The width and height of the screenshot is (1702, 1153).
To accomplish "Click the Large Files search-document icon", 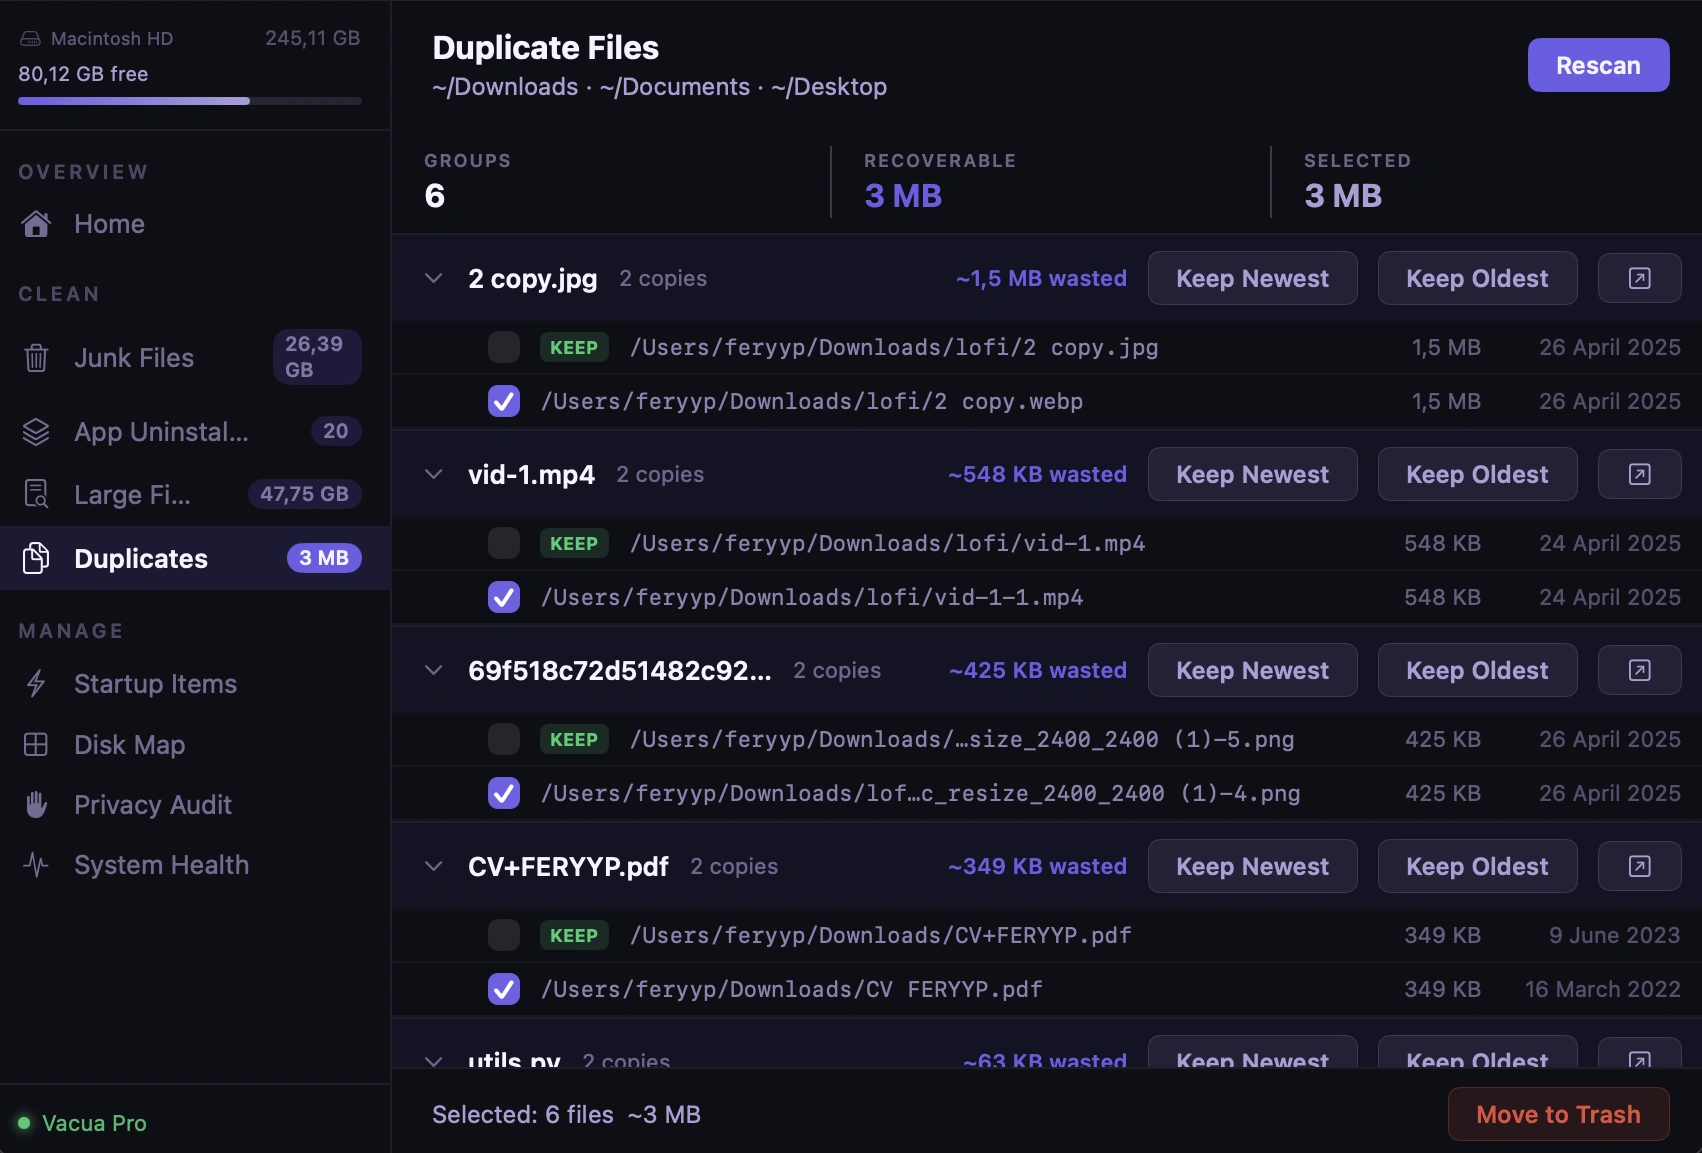I will pyautogui.click(x=36, y=494).
